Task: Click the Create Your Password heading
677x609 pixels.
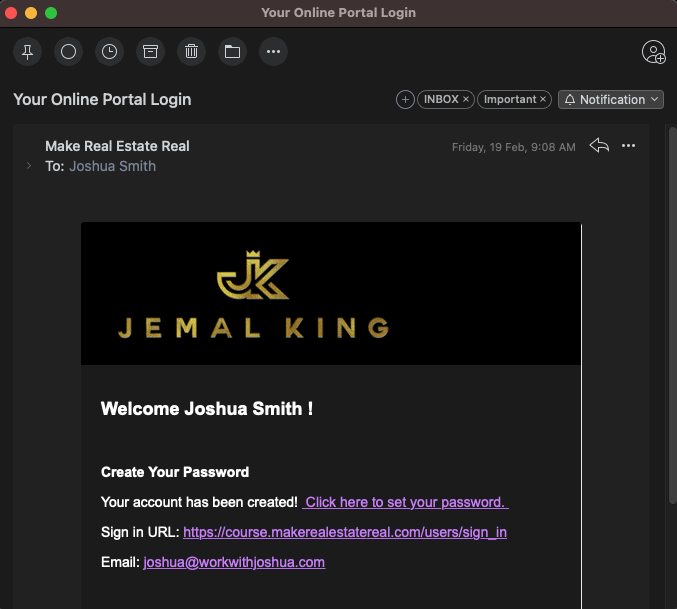Action: click(175, 472)
